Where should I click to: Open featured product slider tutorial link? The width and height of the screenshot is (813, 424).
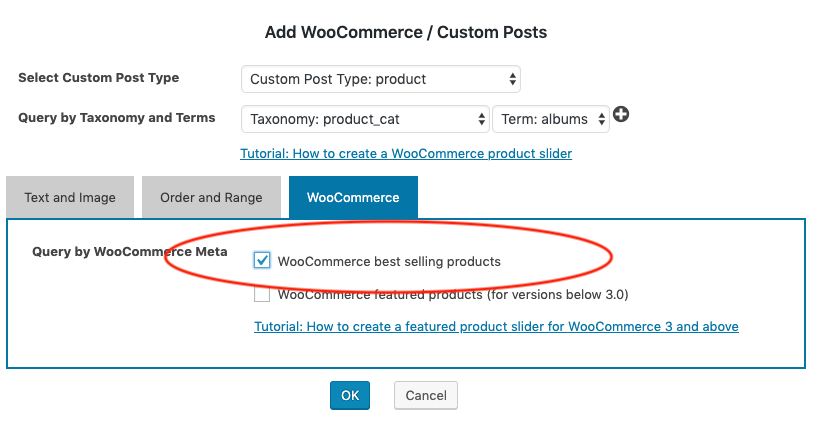496,327
